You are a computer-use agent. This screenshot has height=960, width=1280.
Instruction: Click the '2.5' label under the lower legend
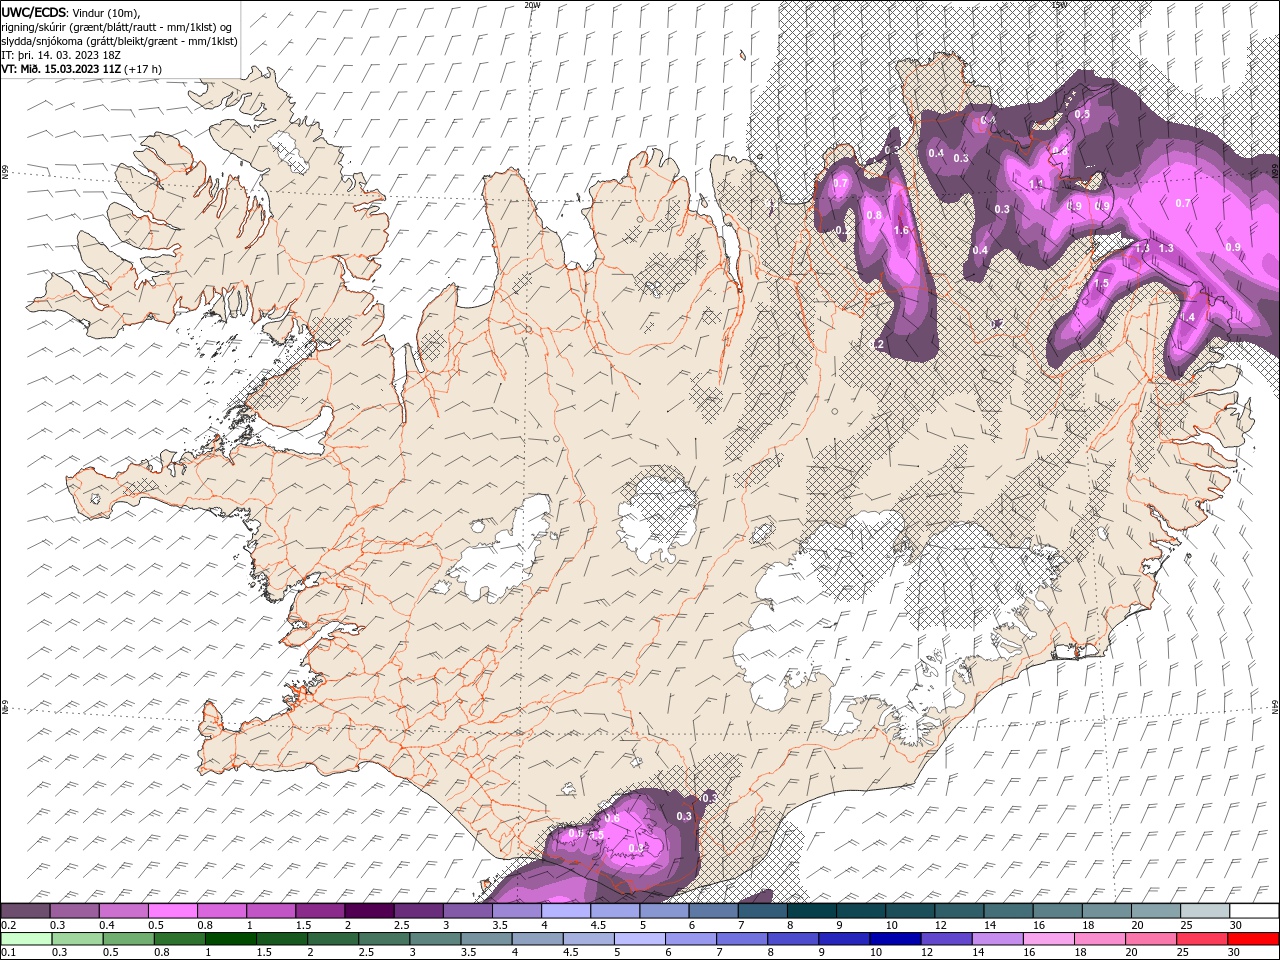click(367, 952)
